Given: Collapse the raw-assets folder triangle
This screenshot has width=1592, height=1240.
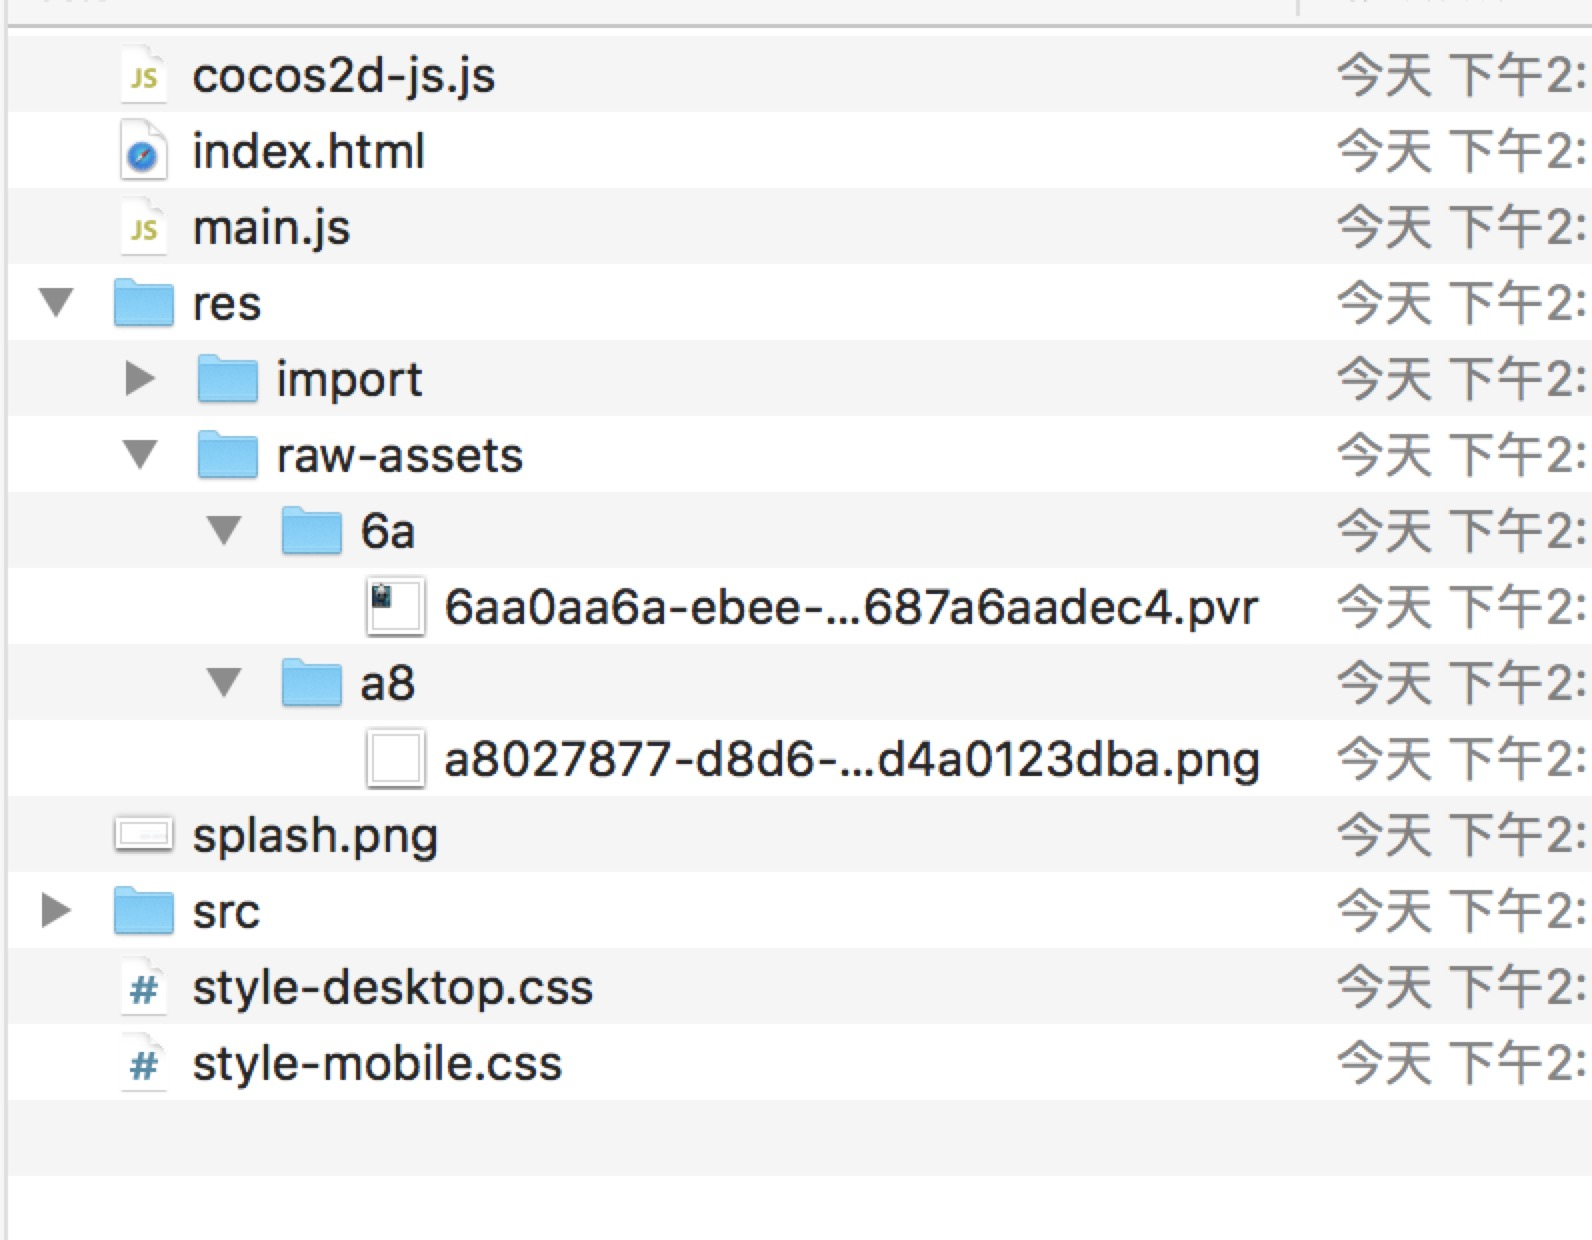Looking at the screenshot, I should click(140, 455).
